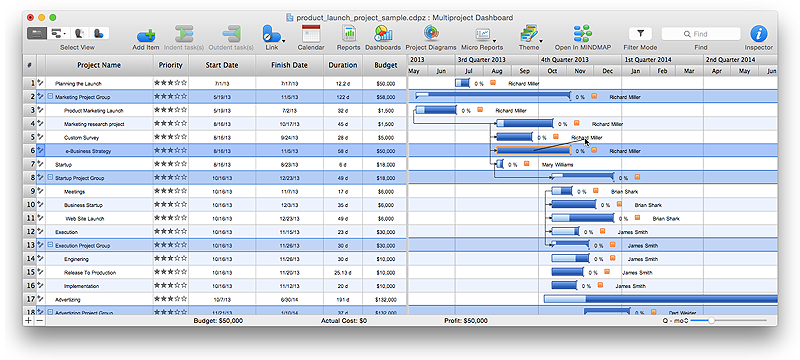
Task: Click the 10/7/13 start date cell
Action: [x=222, y=300]
